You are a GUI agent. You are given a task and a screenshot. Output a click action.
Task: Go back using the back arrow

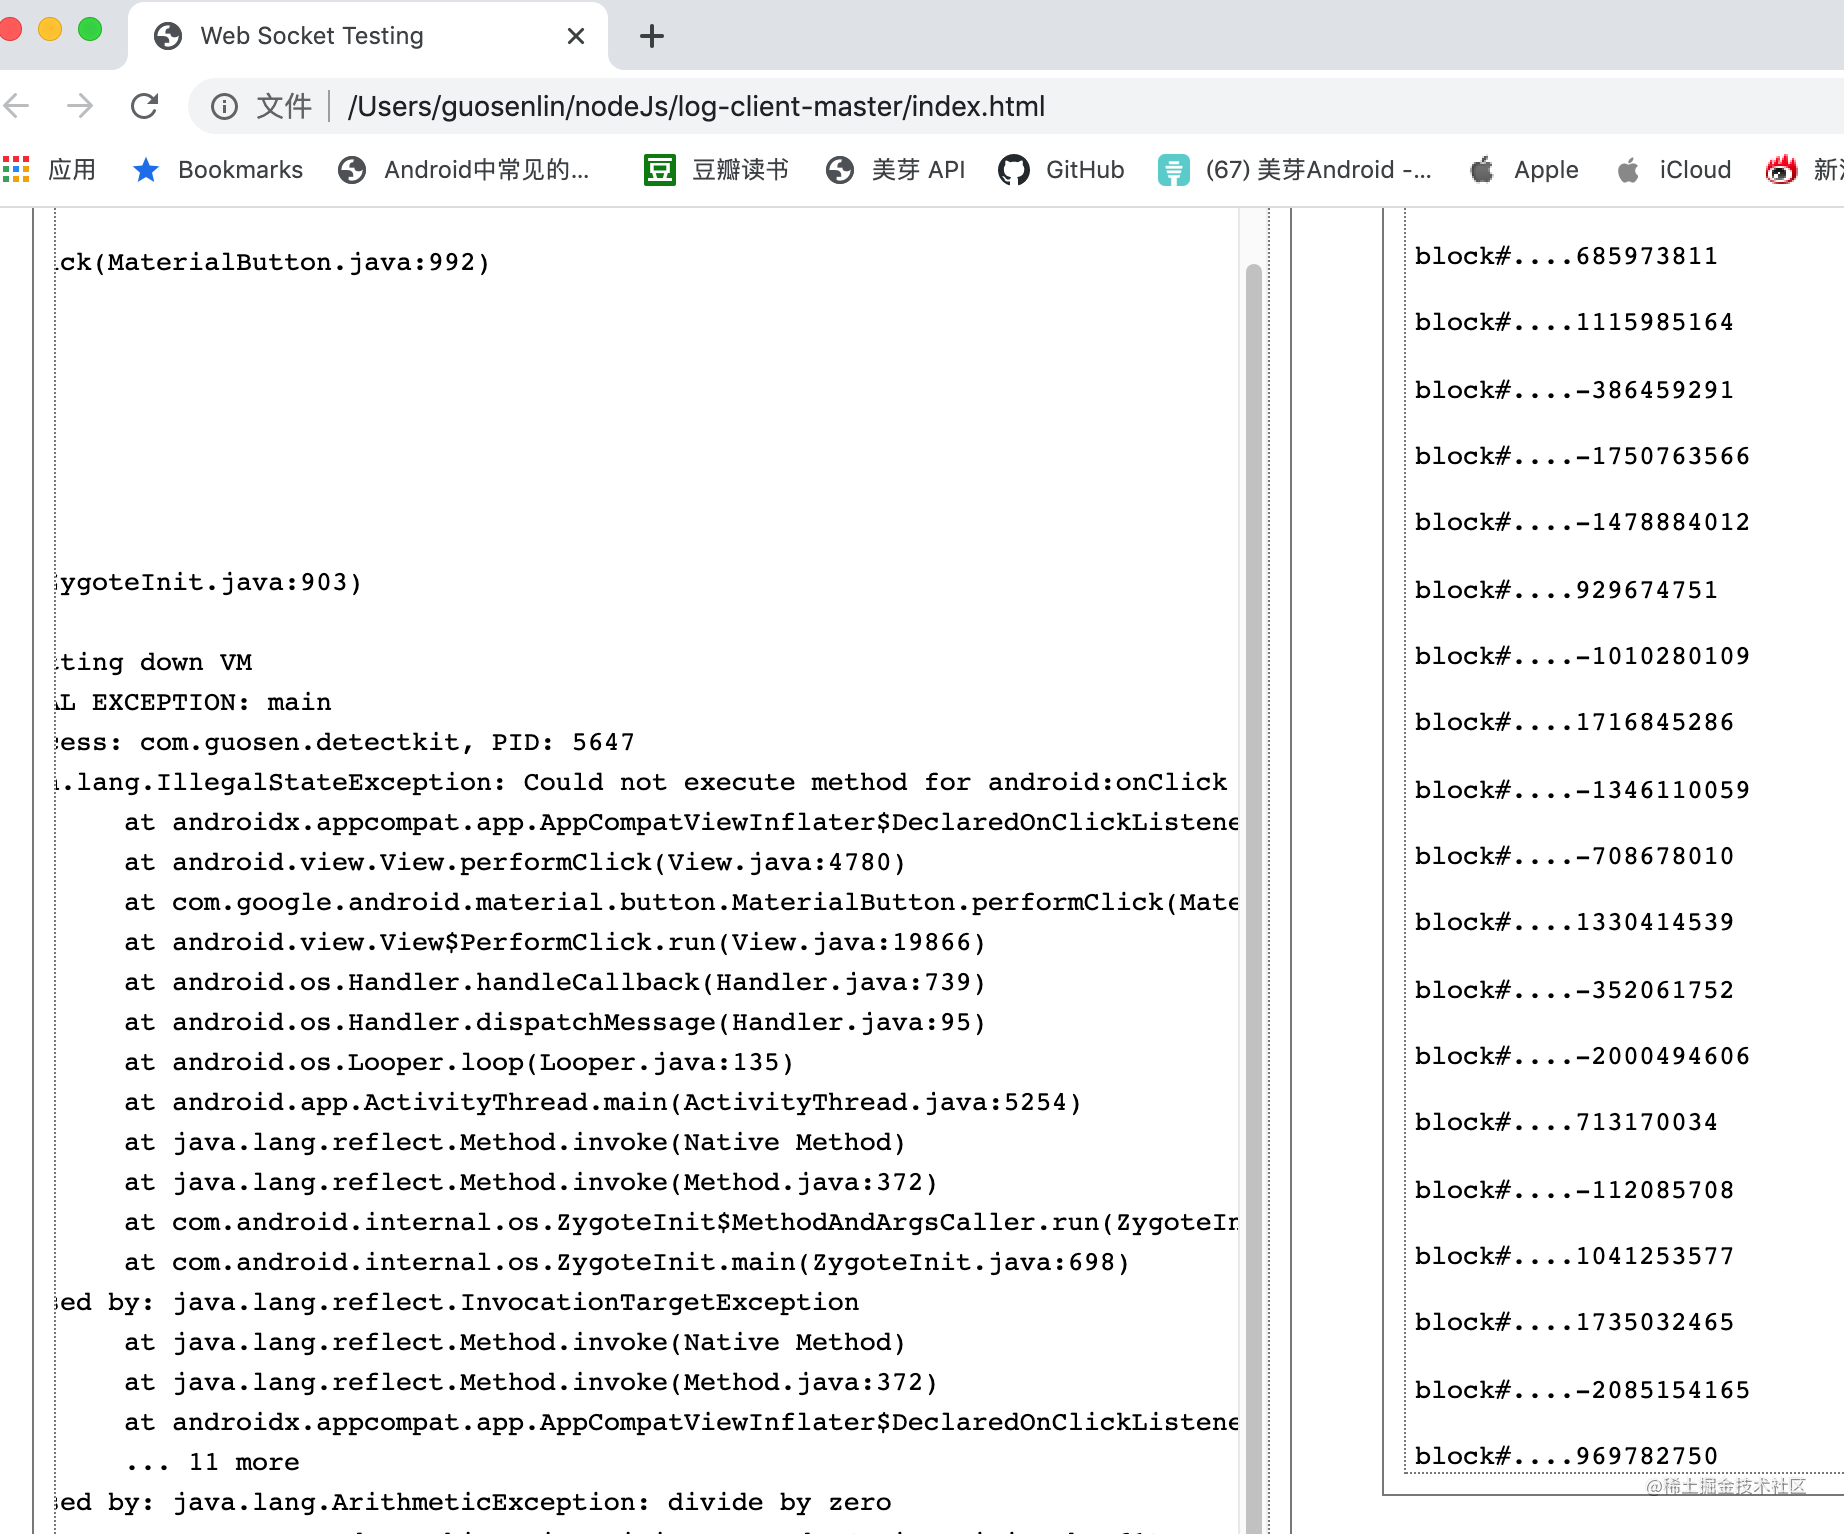coord(16,106)
